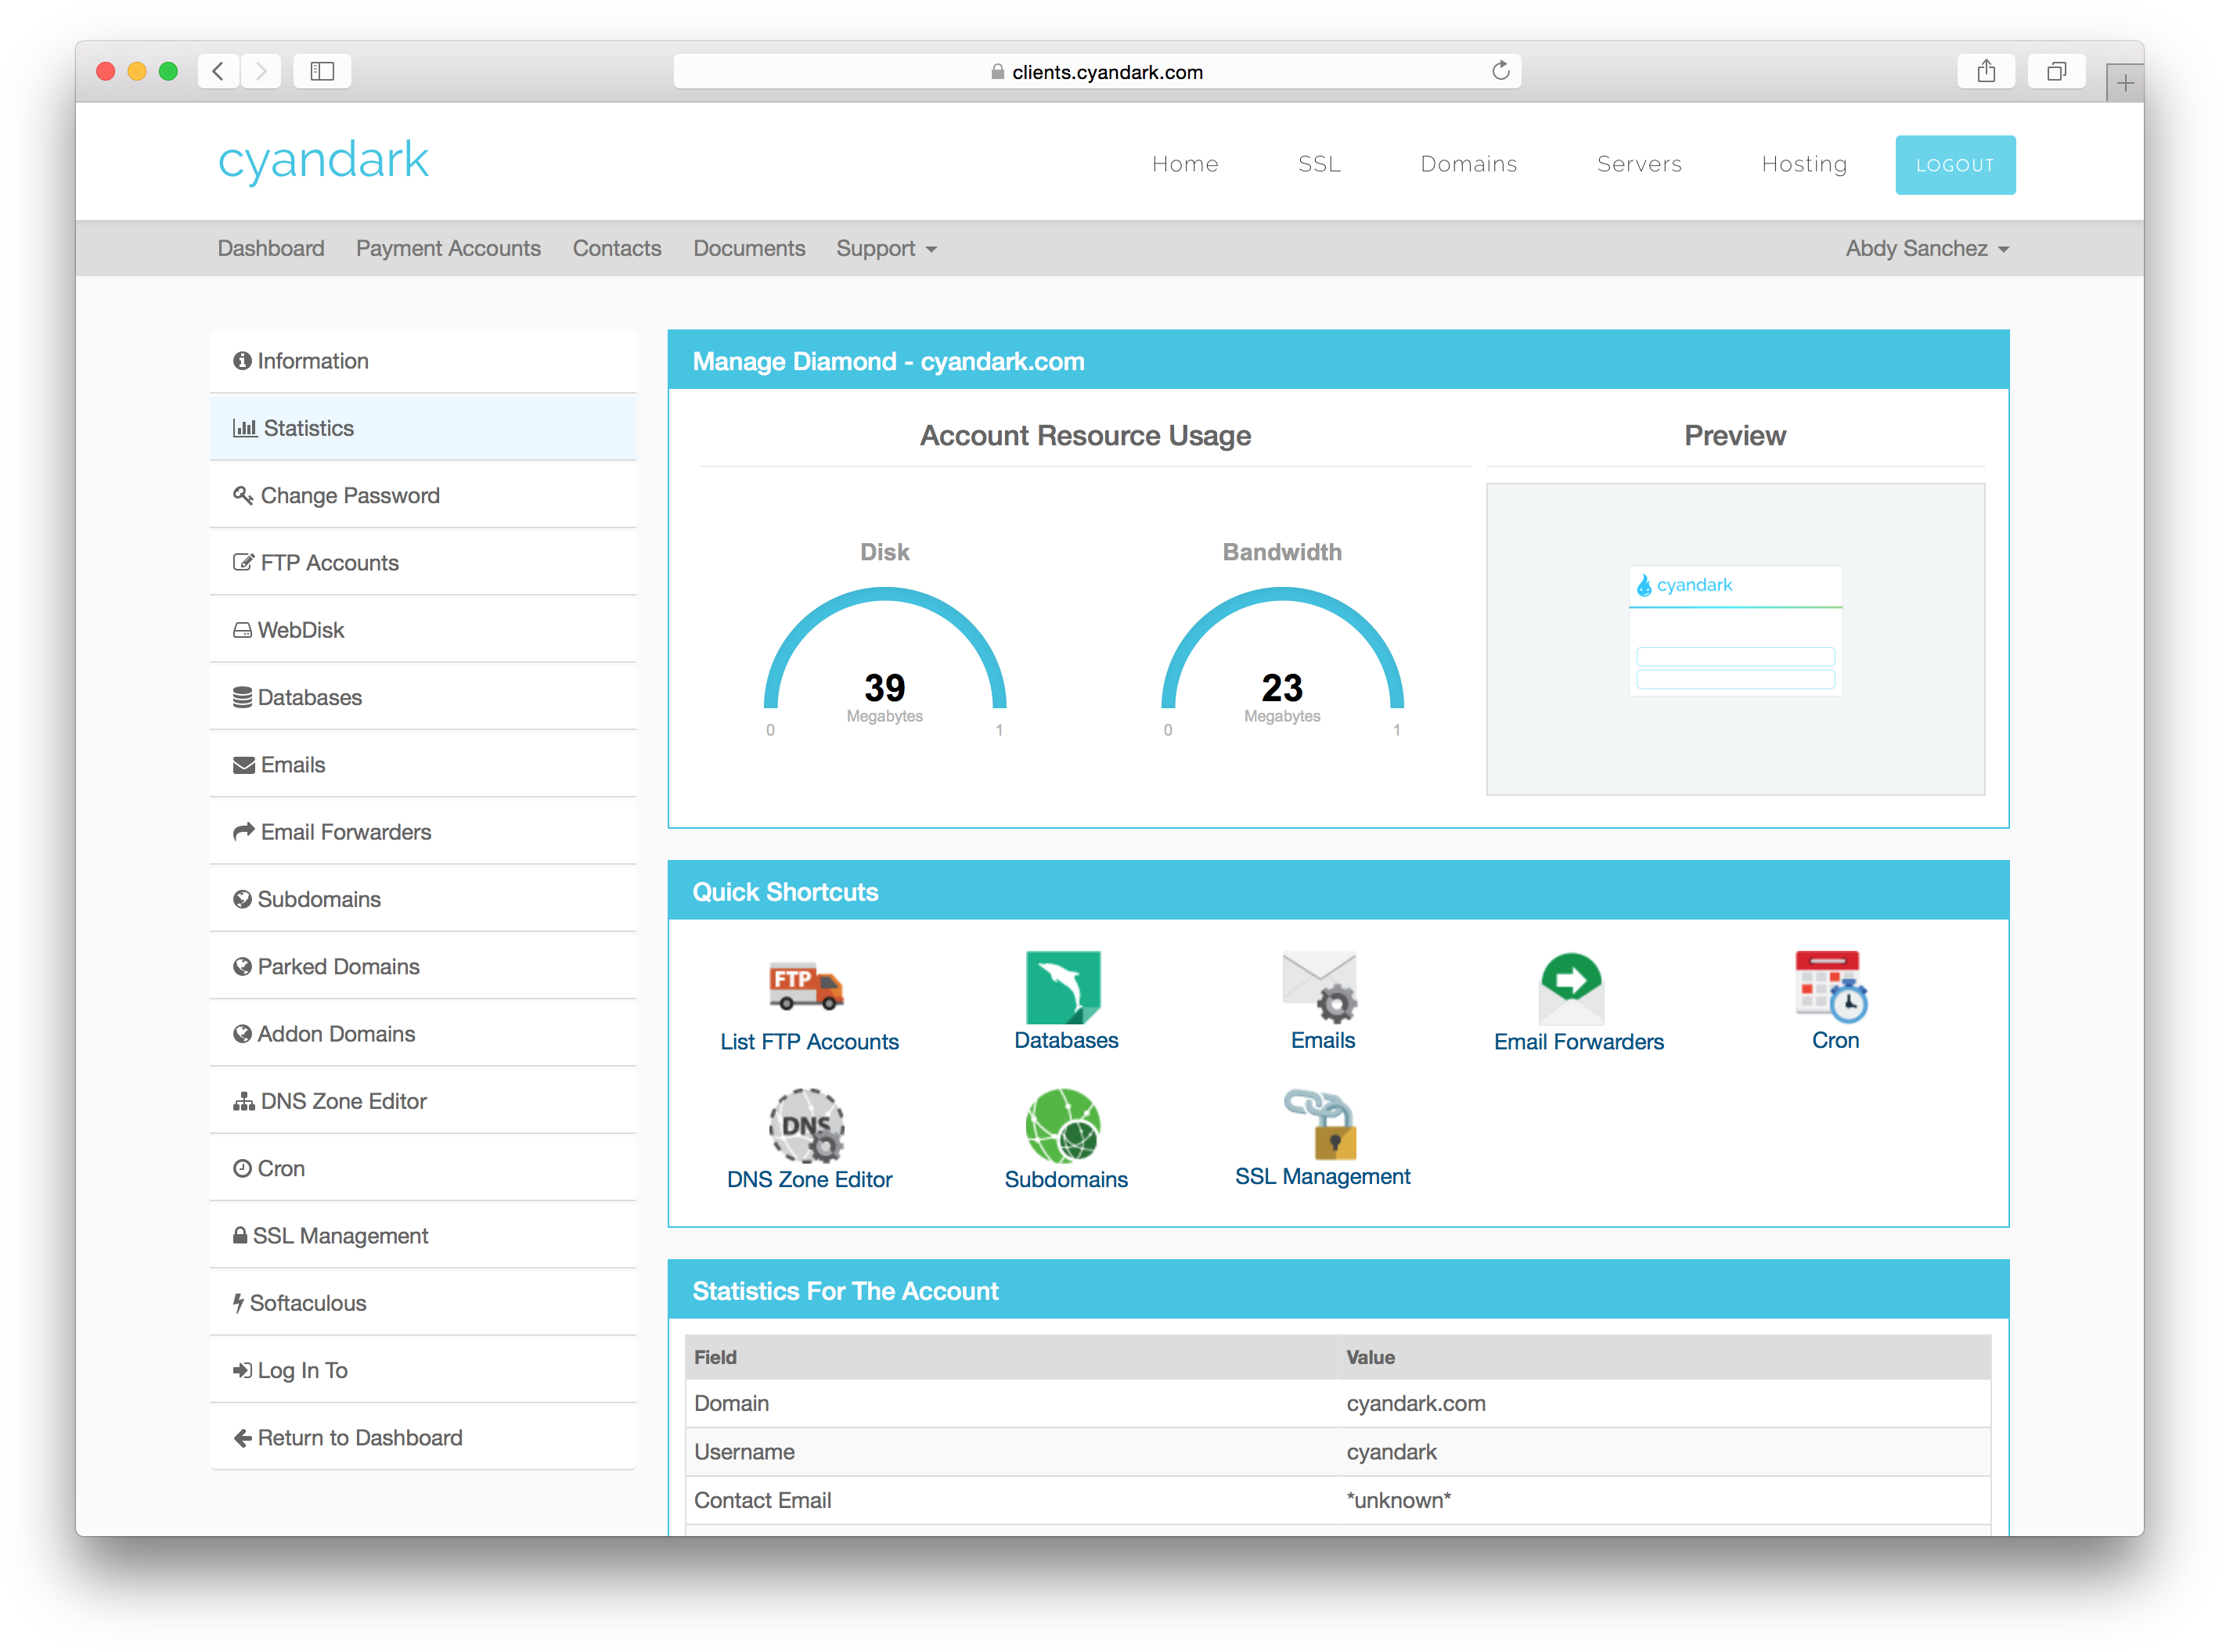Go back with the browser back arrow
The height and width of the screenshot is (1652, 2219).
point(218,71)
